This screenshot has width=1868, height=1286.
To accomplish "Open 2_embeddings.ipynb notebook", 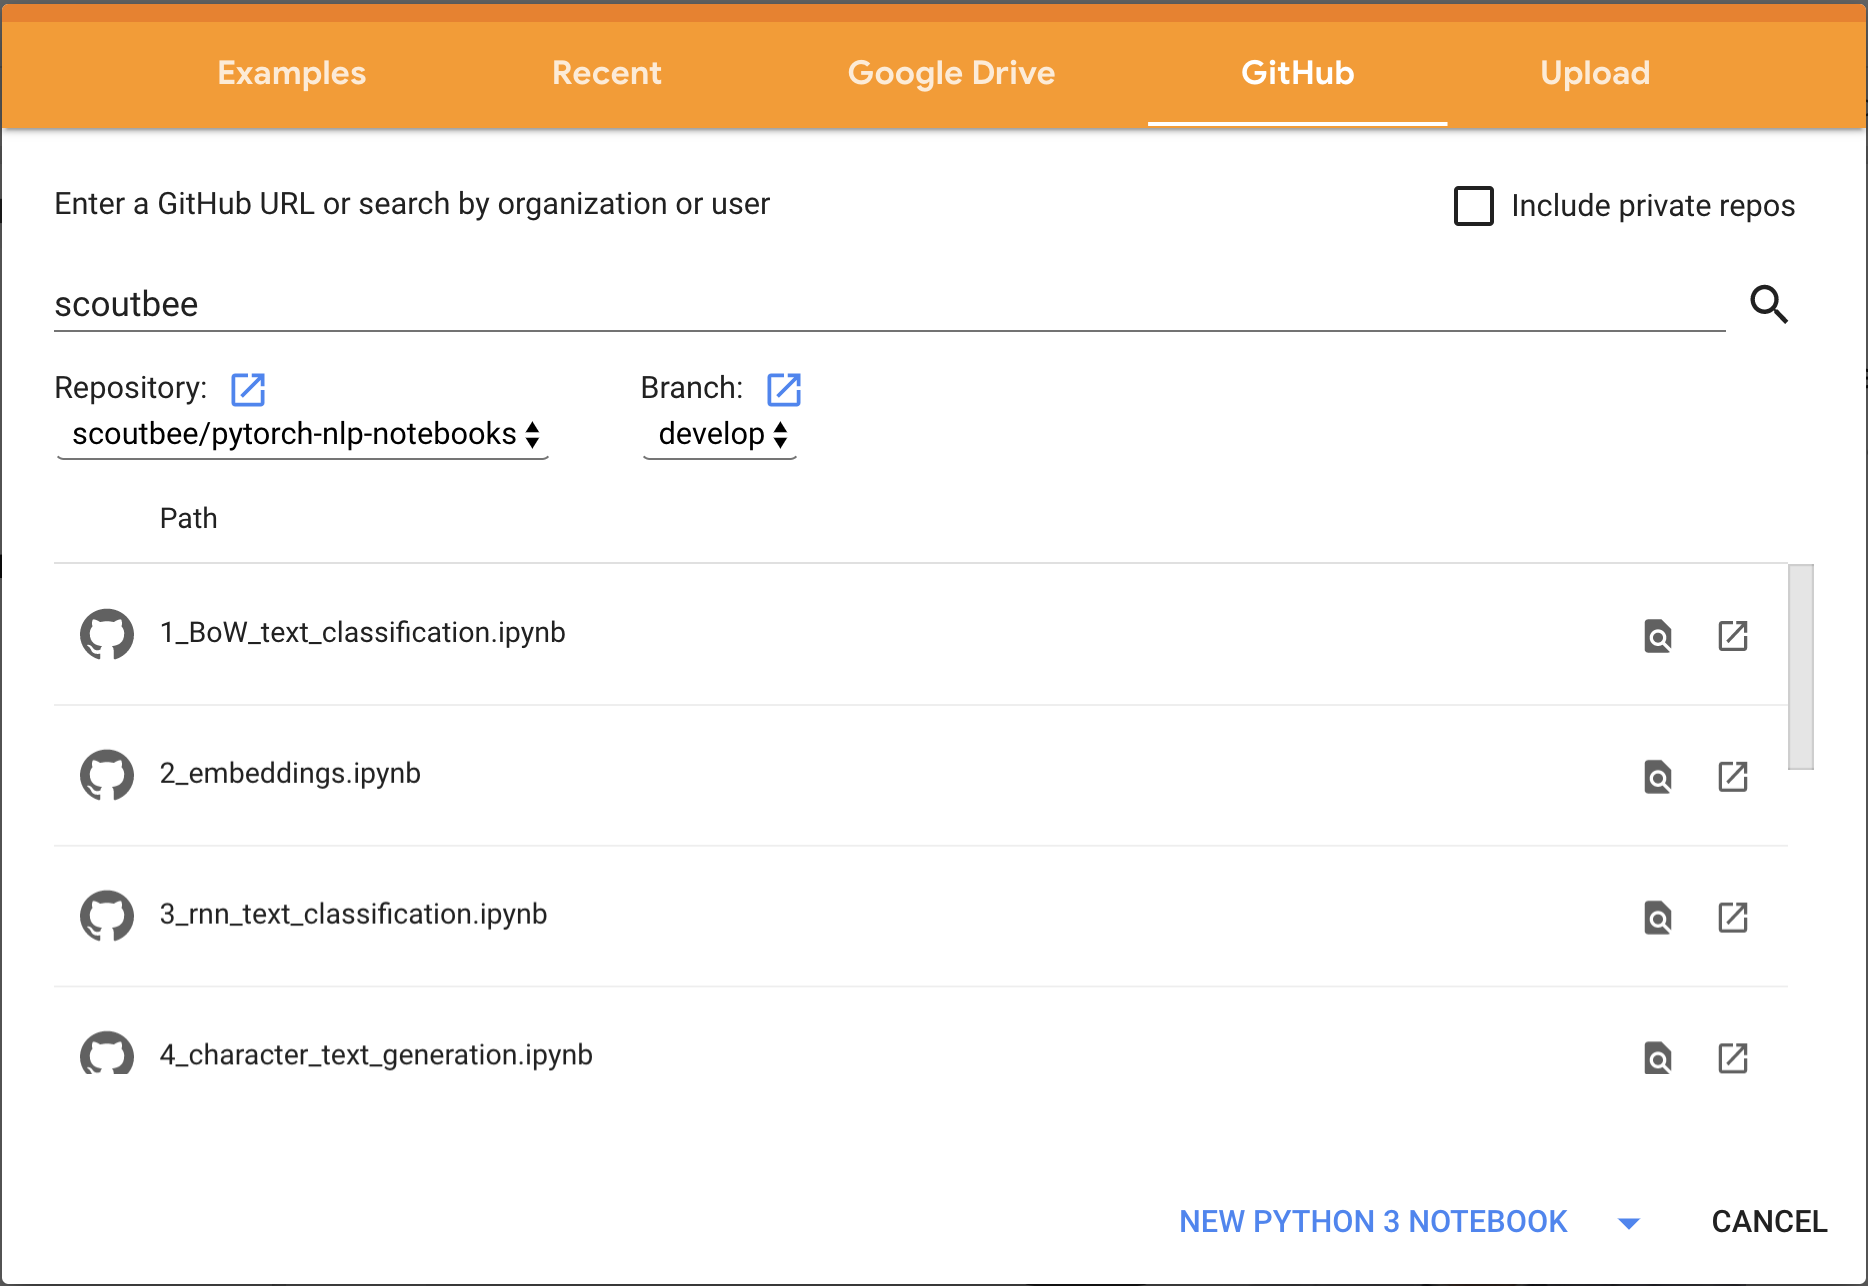I will click(x=290, y=774).
